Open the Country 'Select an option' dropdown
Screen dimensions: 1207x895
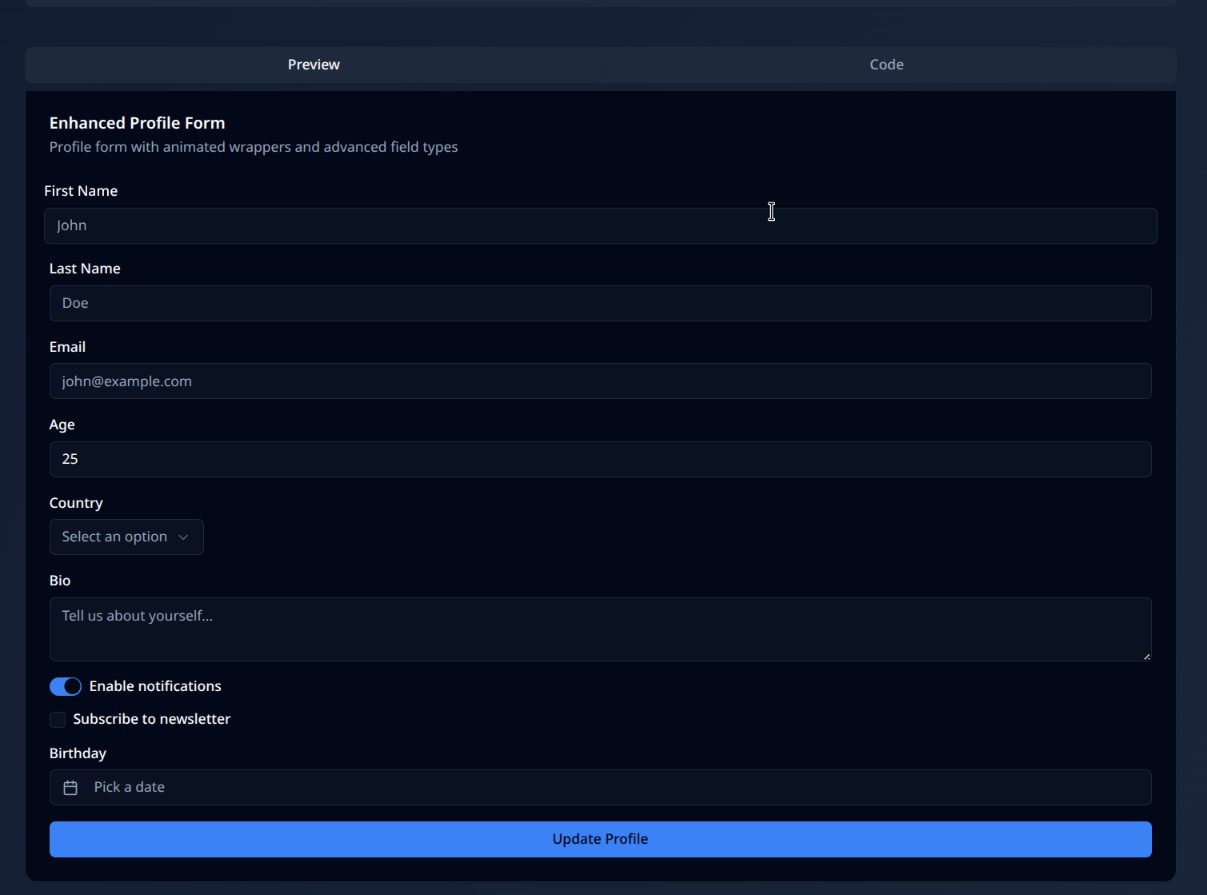click(x=126, y=537)
